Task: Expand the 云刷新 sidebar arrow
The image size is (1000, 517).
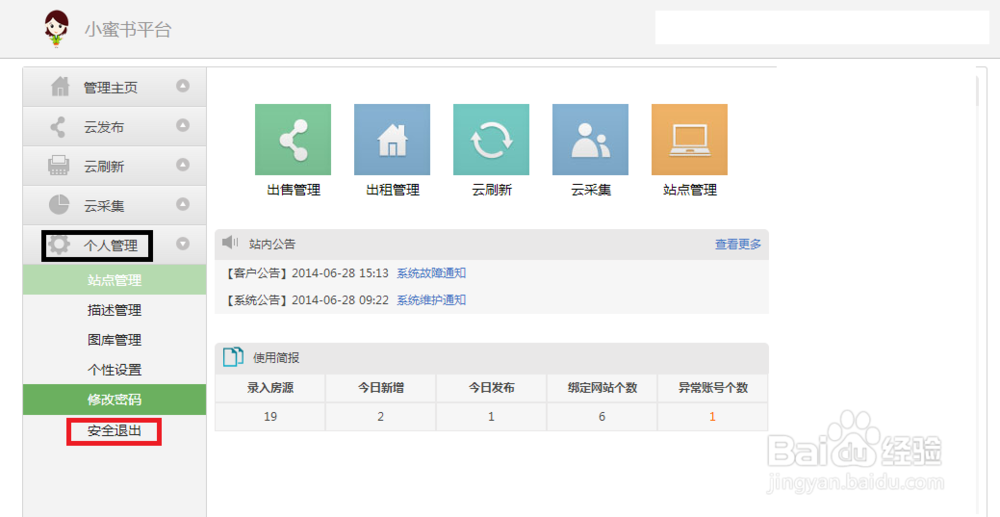Action: click(x=183, y=164)
